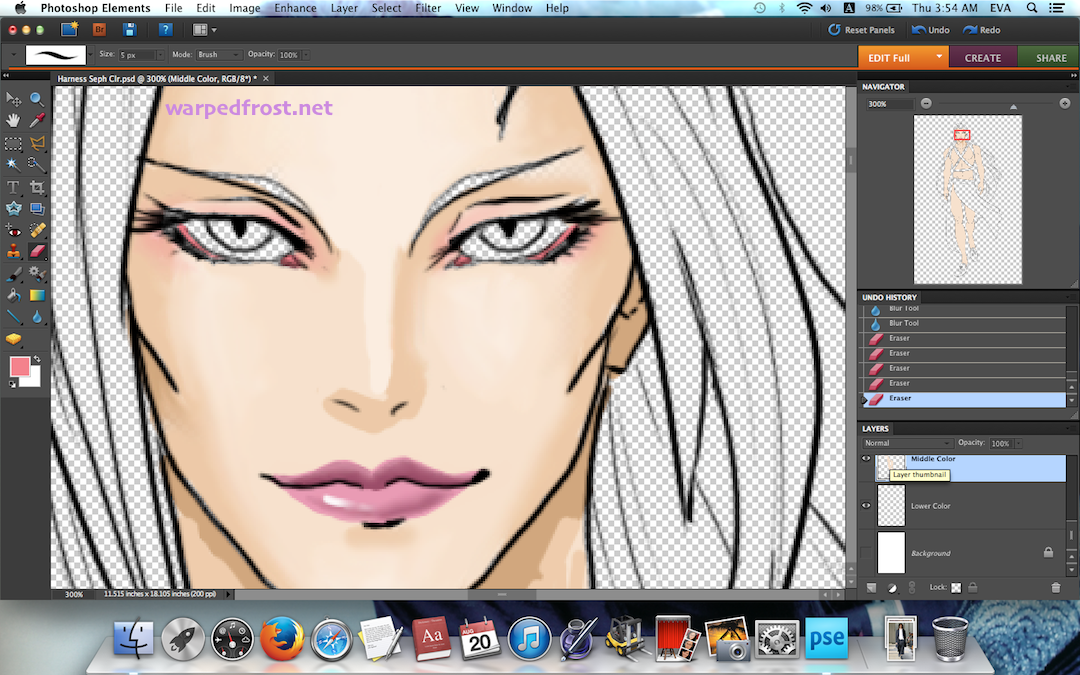Select the Zoom magnifier tool

point(37,99)
